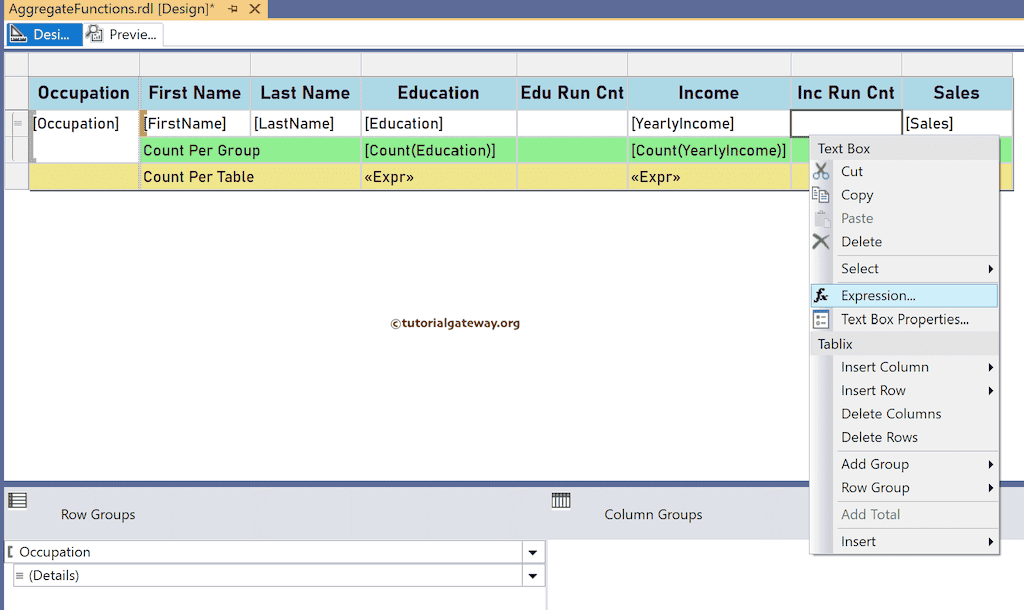The width and height of the screenshot is (1024, 610).
Task: Click the selected empty Inc Run Cnt textbox
Action: 846,123
